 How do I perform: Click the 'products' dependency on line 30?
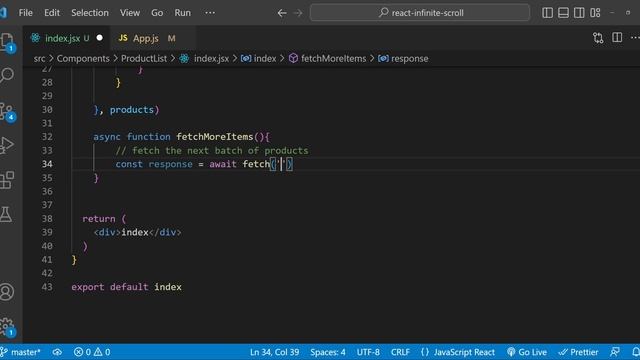coord(131,110)
